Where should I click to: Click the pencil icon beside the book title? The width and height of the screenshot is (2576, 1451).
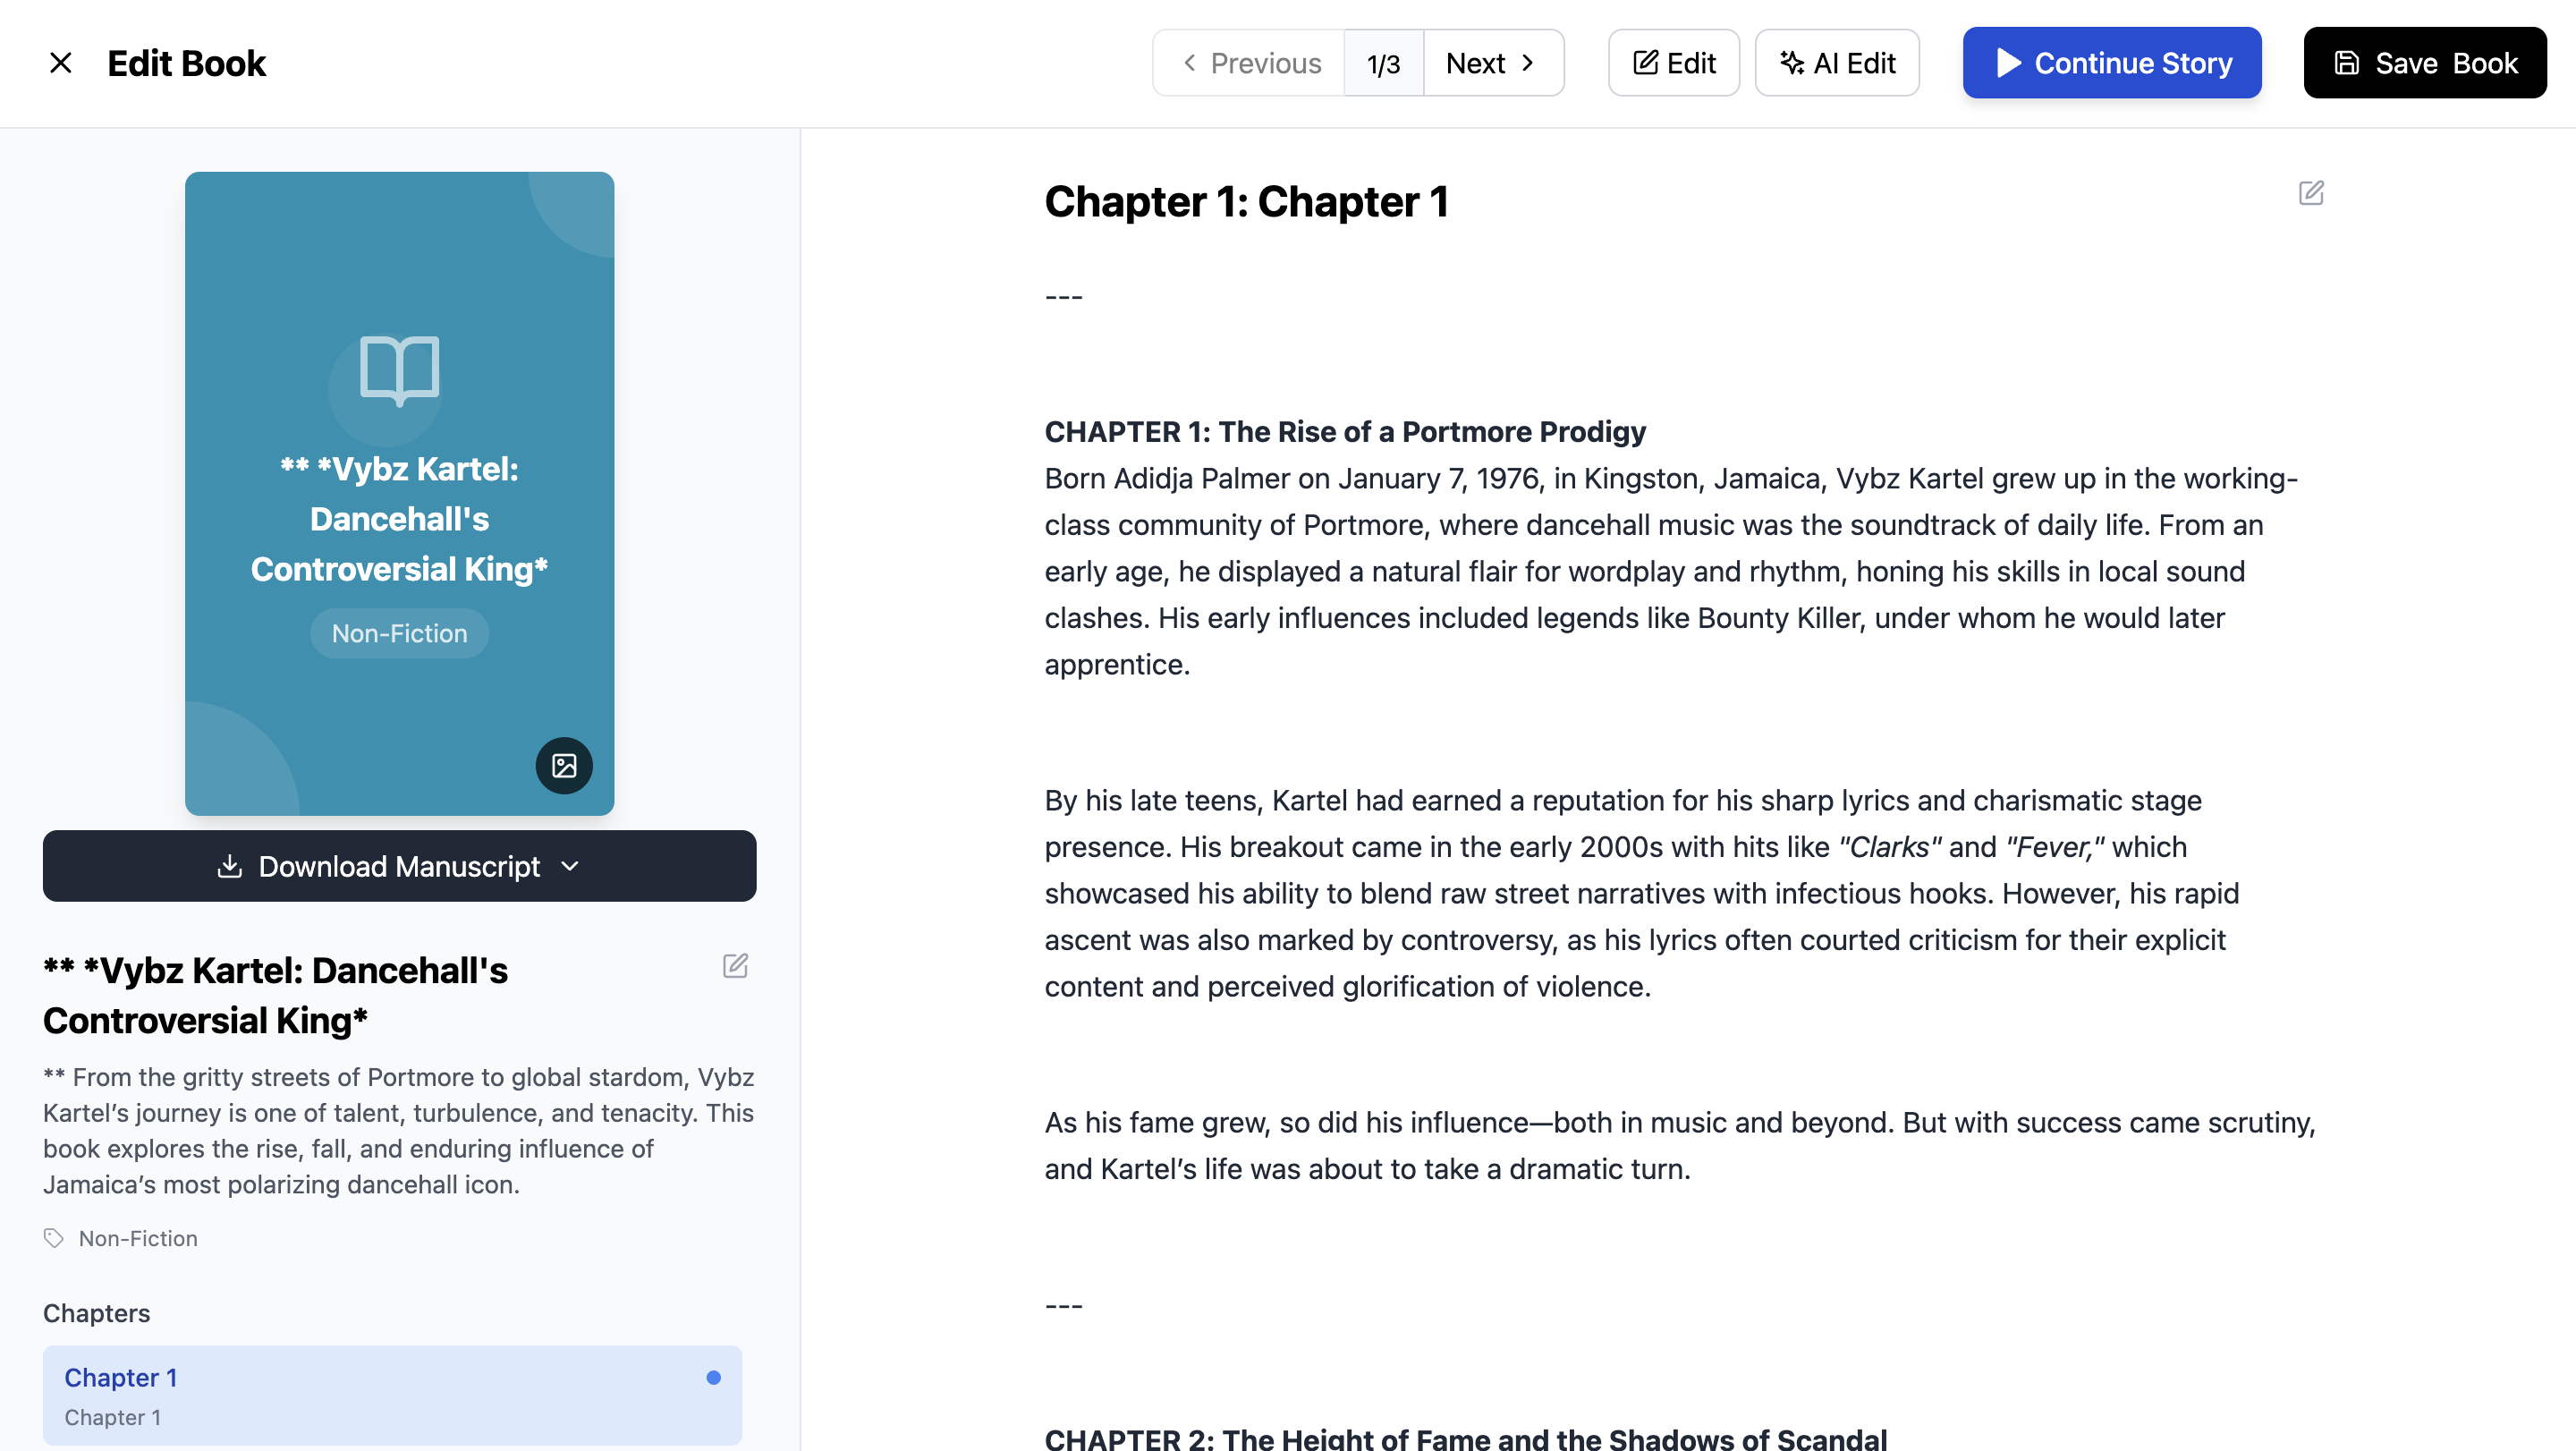click(x=735, y=966)
